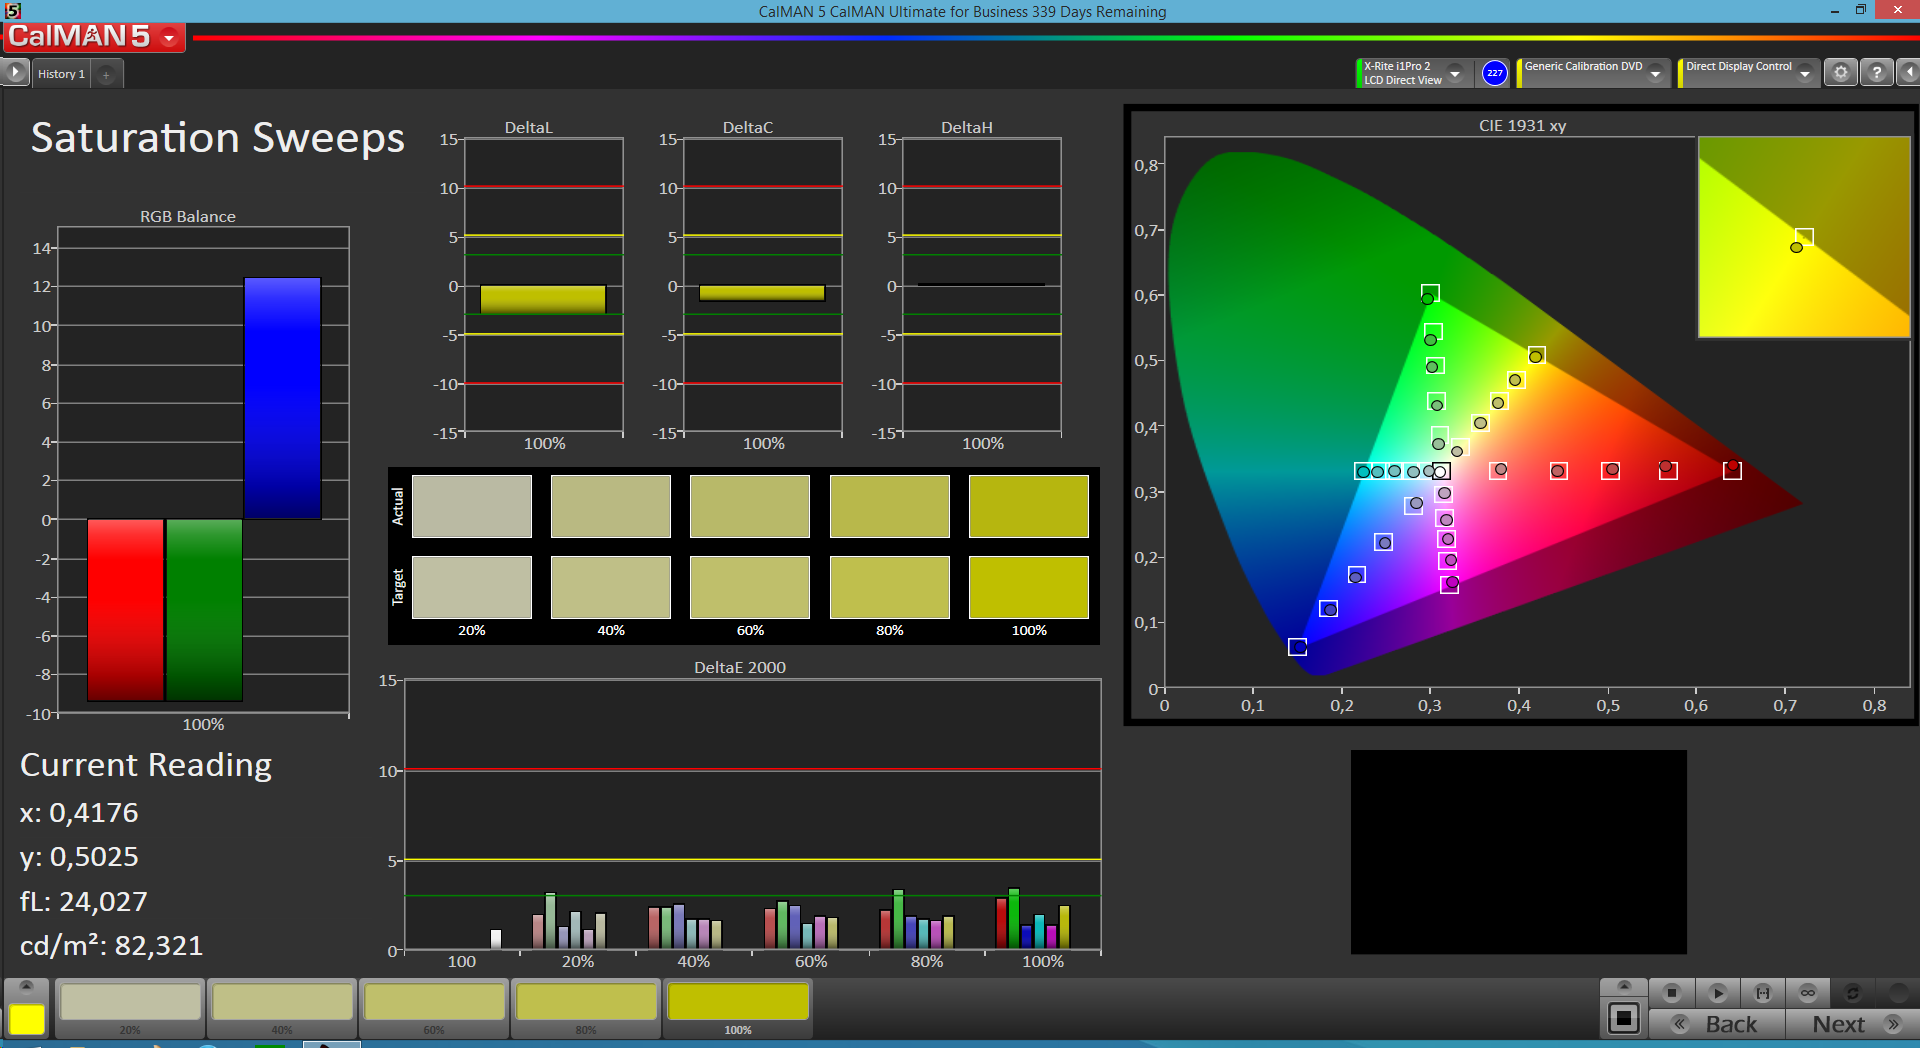Viewport: 1920px width, 1048px height.
Task: Collapse the right panel with arrow icon
Action: tap(1909, 73)
